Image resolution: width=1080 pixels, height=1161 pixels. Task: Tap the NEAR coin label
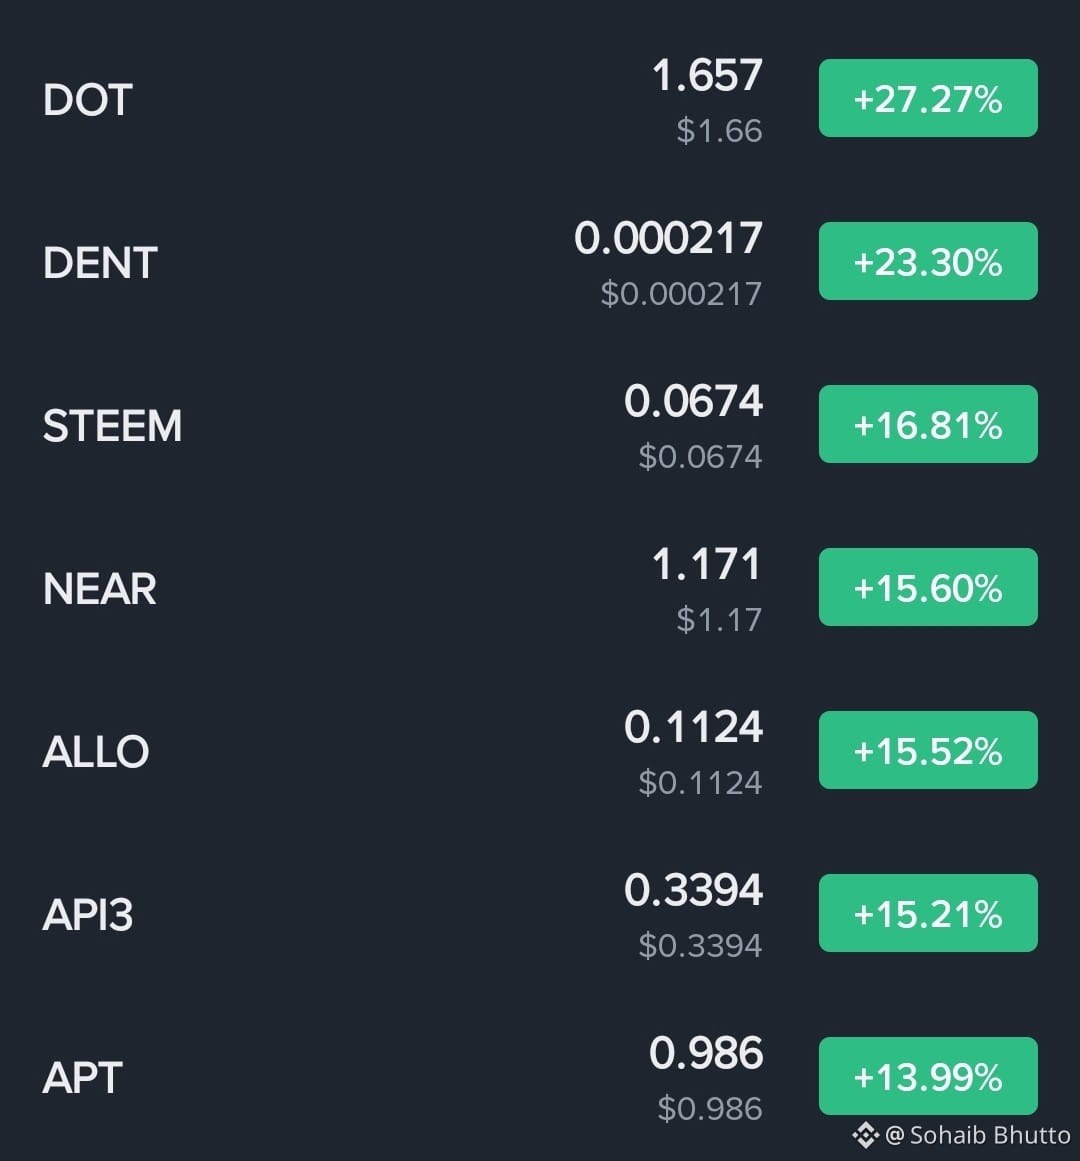[100, 589]
